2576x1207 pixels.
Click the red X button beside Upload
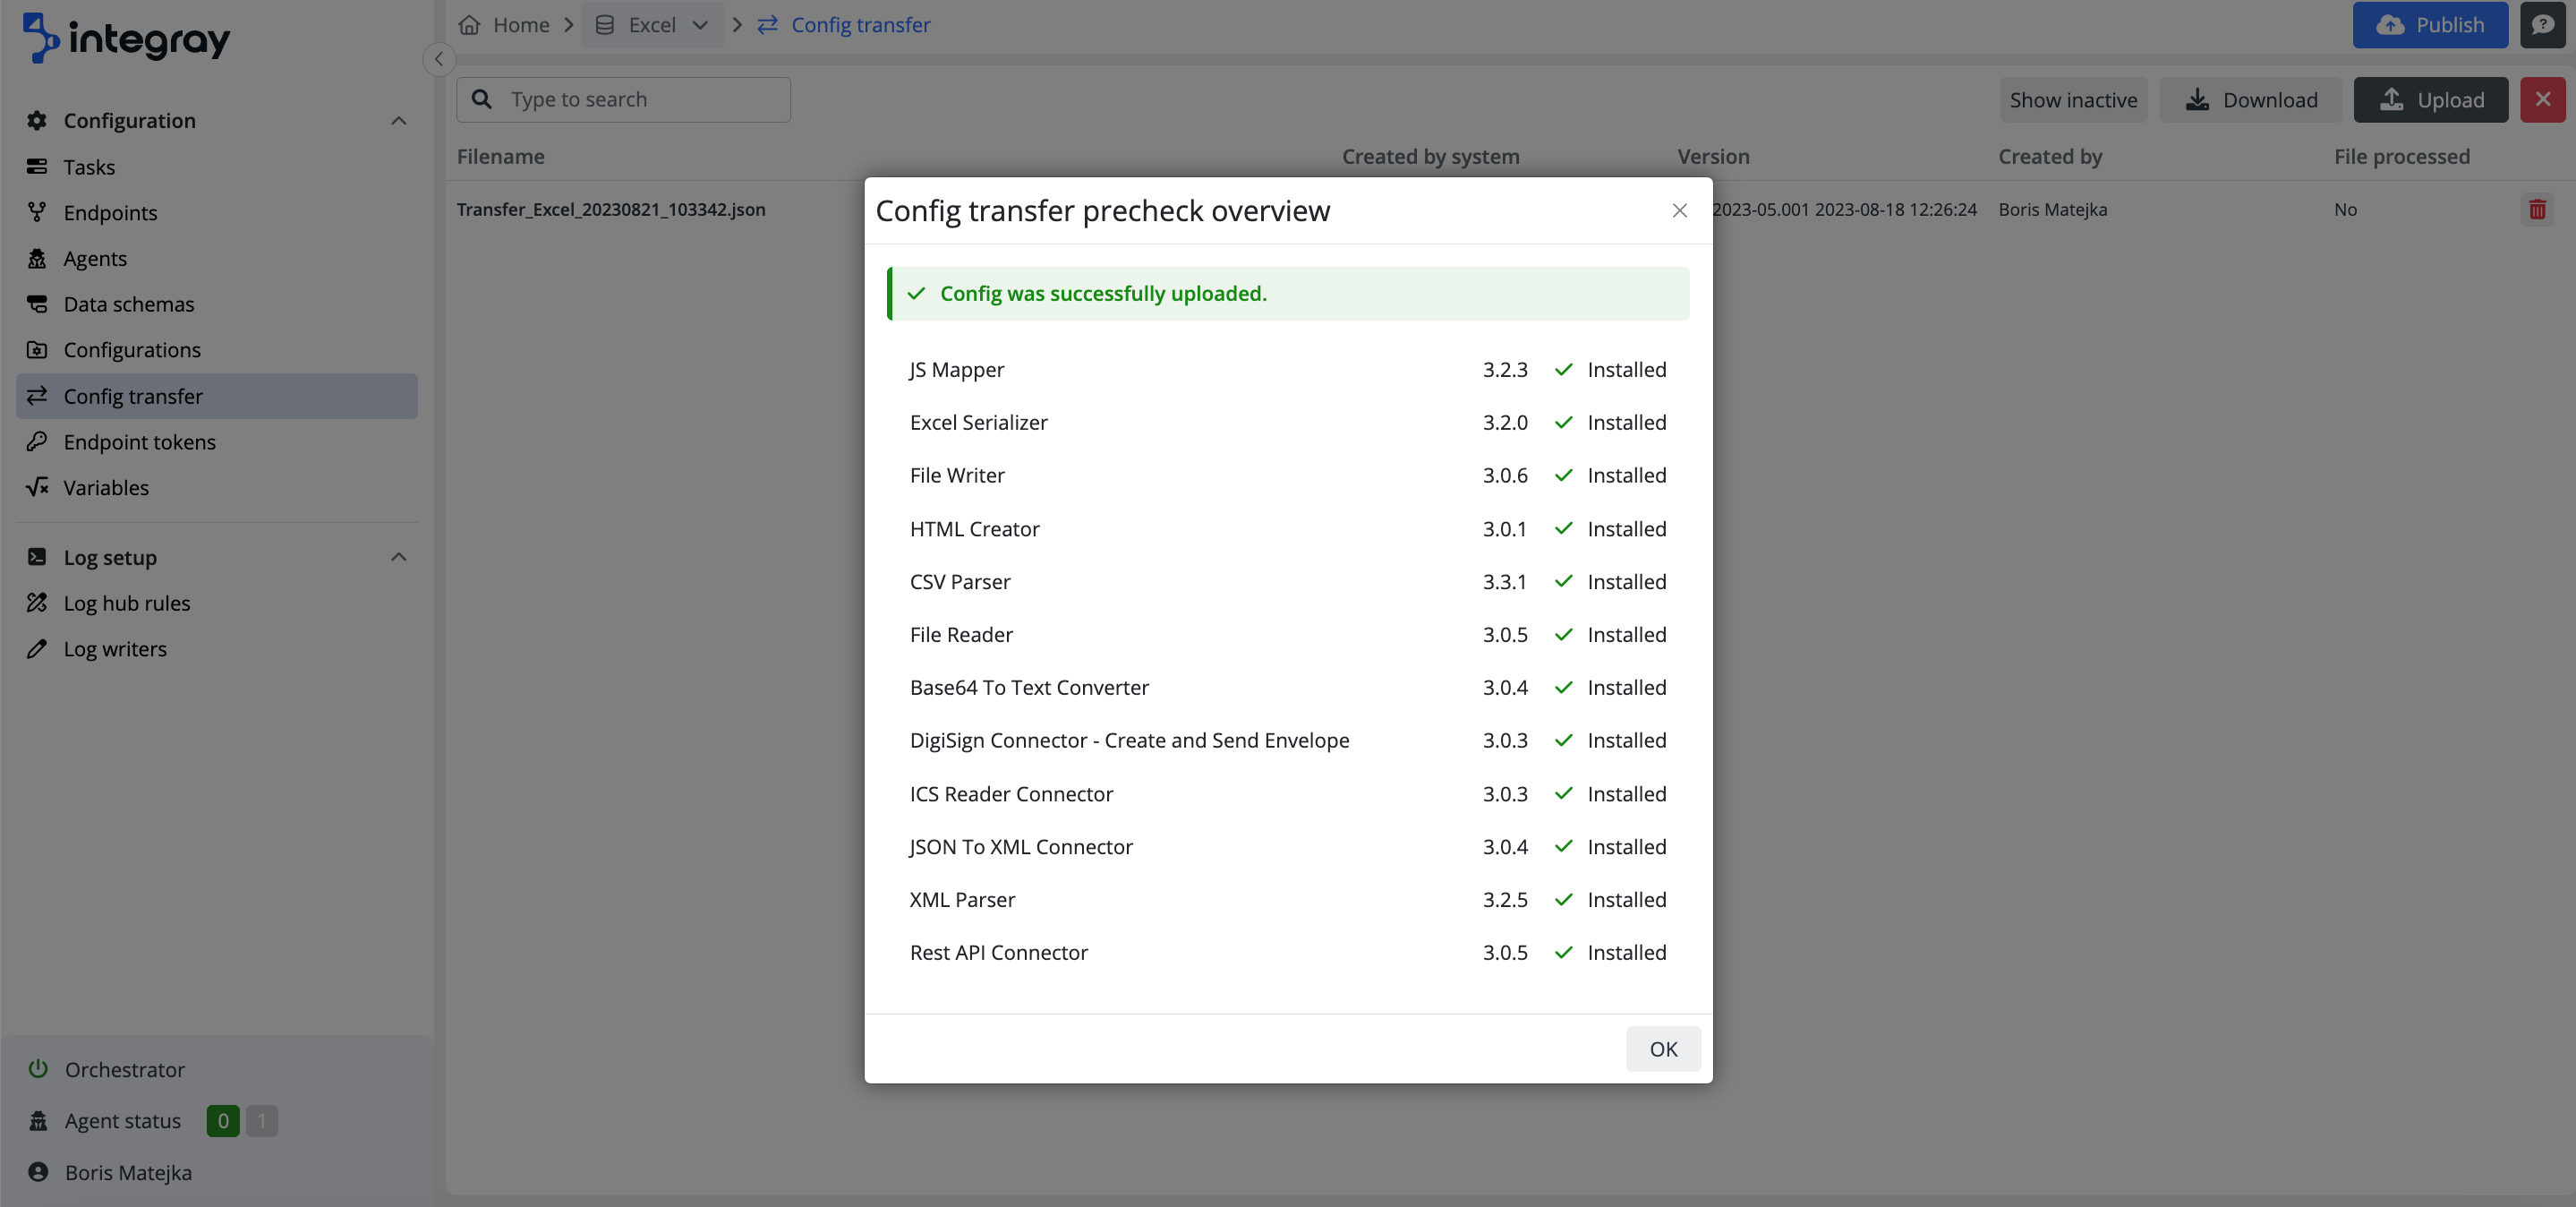pos(2542,100)
